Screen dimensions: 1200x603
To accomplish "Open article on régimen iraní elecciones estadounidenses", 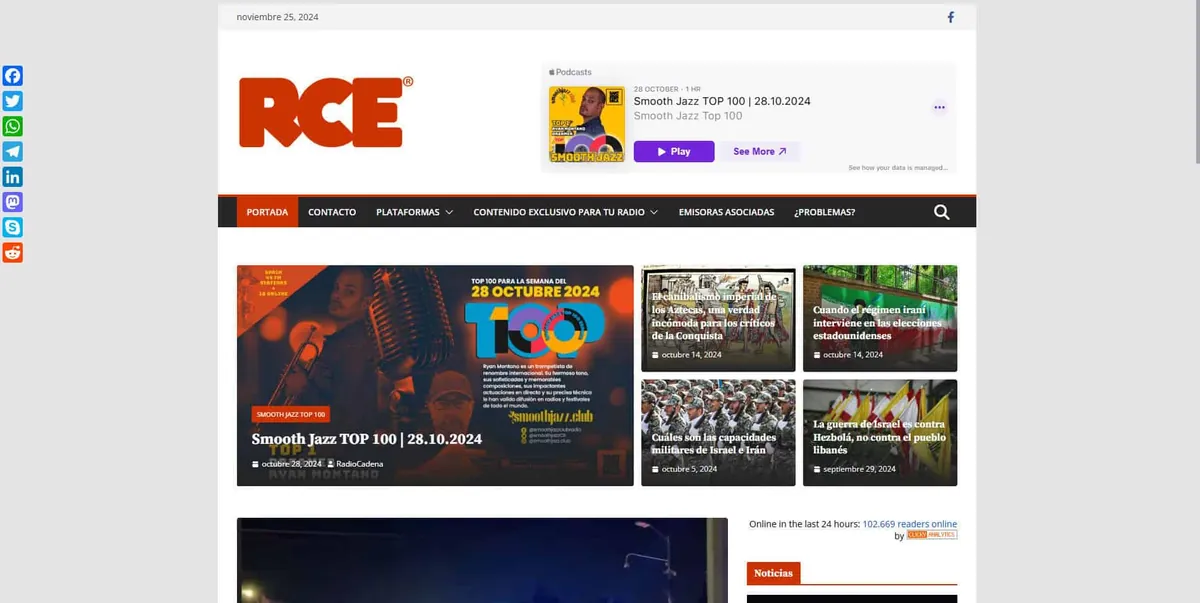I will [x=878, y=323].
